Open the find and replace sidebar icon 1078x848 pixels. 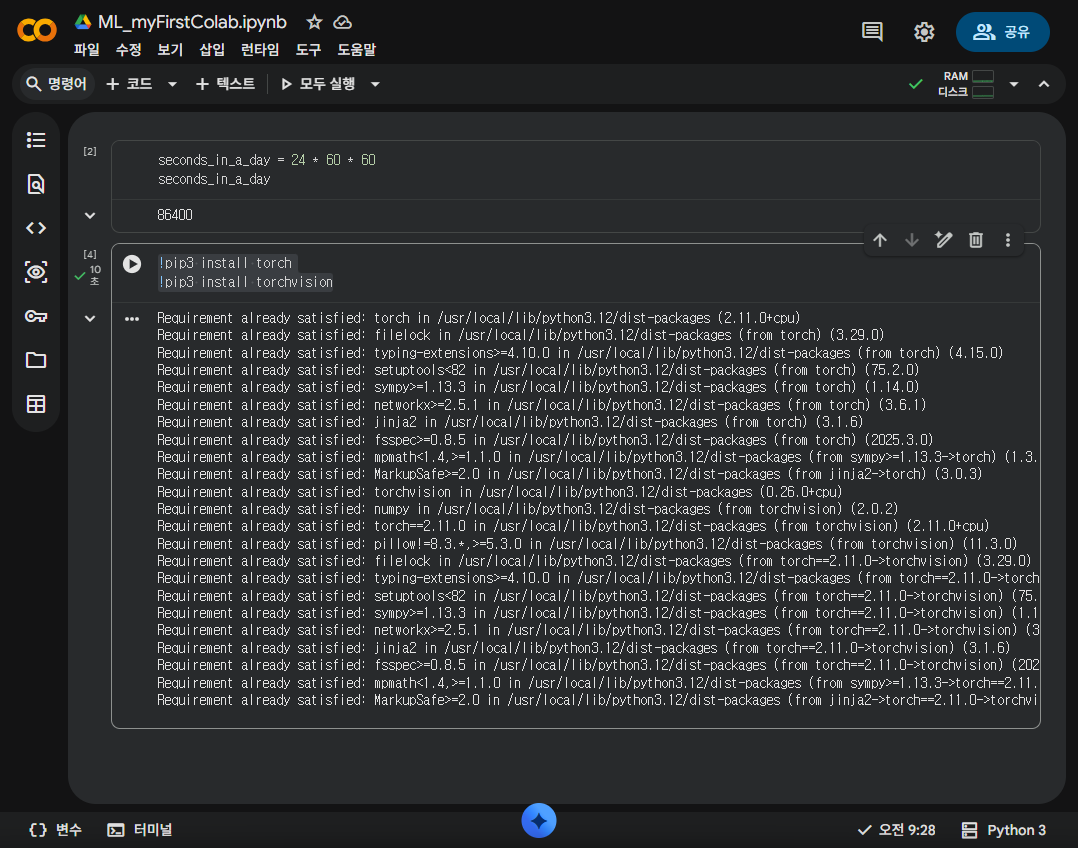point(36,184)
